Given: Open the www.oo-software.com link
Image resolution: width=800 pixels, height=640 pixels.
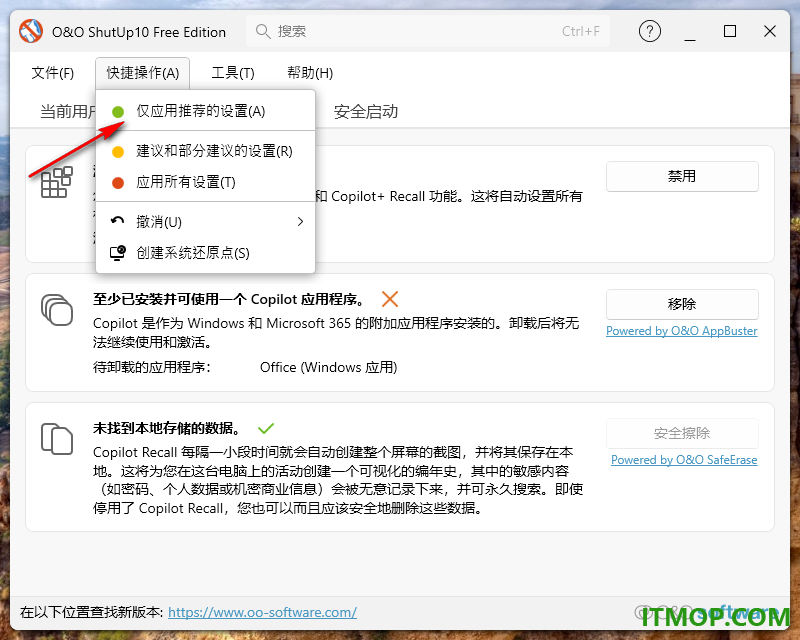Looking at the screenshot, I should coord(262,612).
